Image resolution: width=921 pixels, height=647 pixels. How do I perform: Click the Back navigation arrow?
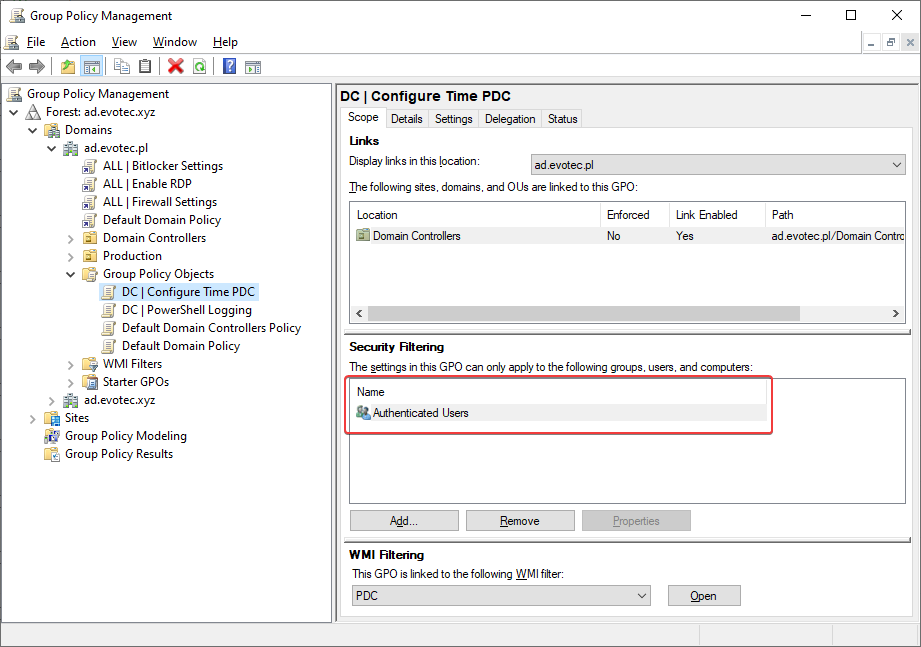pos(13,67)
